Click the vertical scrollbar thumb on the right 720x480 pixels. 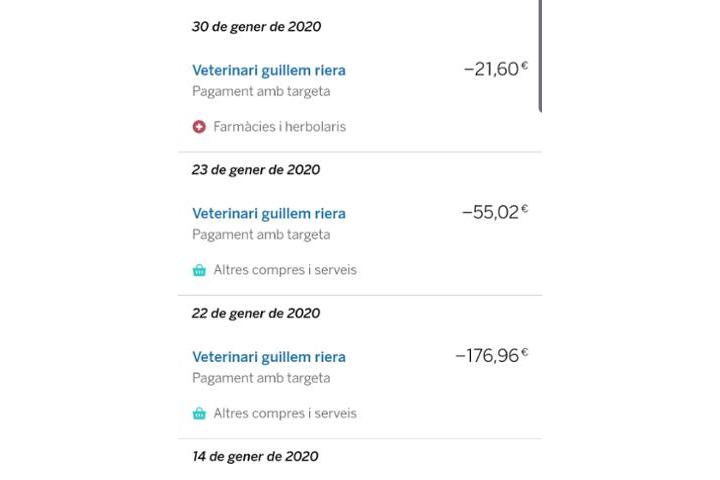pos(540,55)
